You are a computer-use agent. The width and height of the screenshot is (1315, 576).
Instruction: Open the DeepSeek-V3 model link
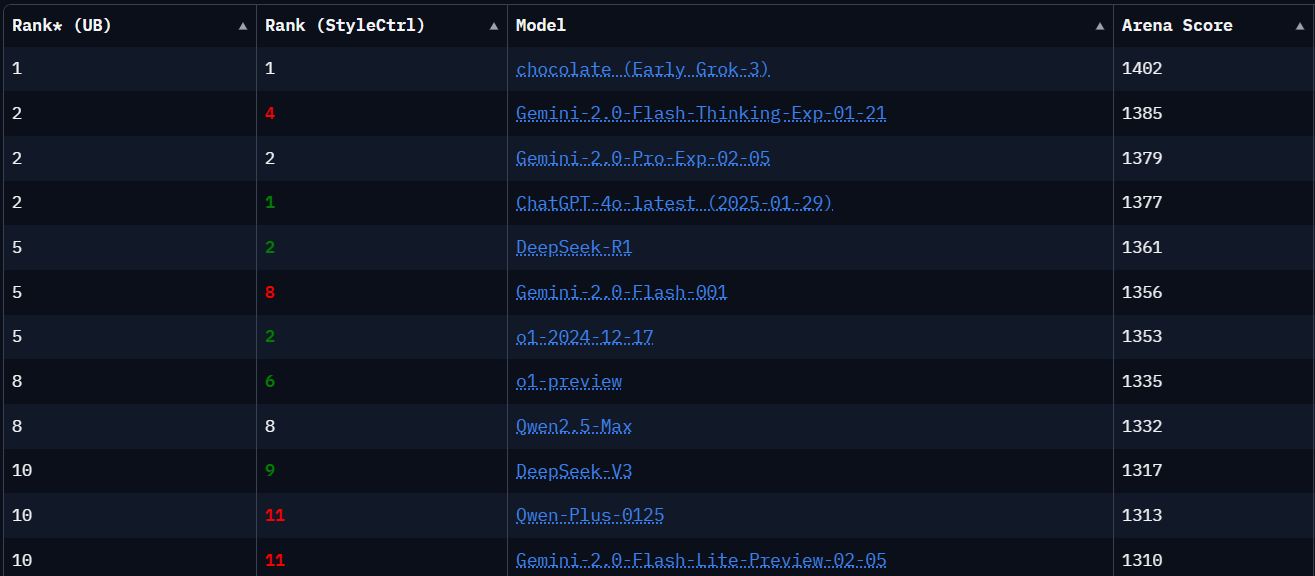tap(573, 471)
